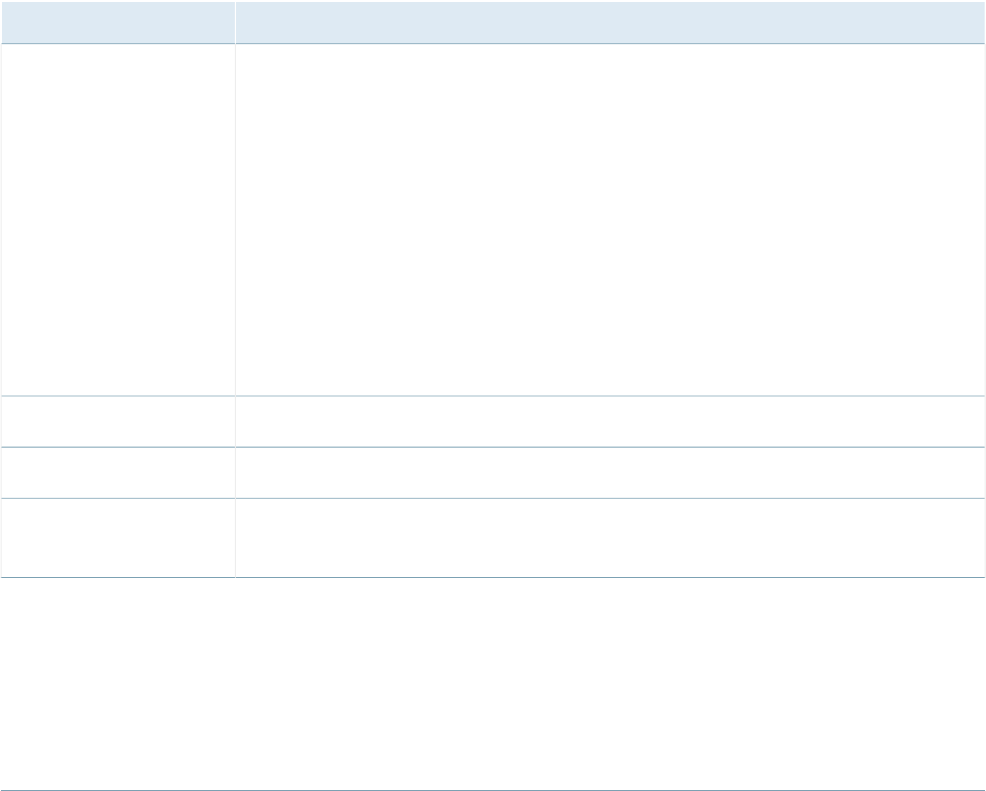Select the second-row cell in the left column
The image size is (986, 791).
click(x=118, y=421)
